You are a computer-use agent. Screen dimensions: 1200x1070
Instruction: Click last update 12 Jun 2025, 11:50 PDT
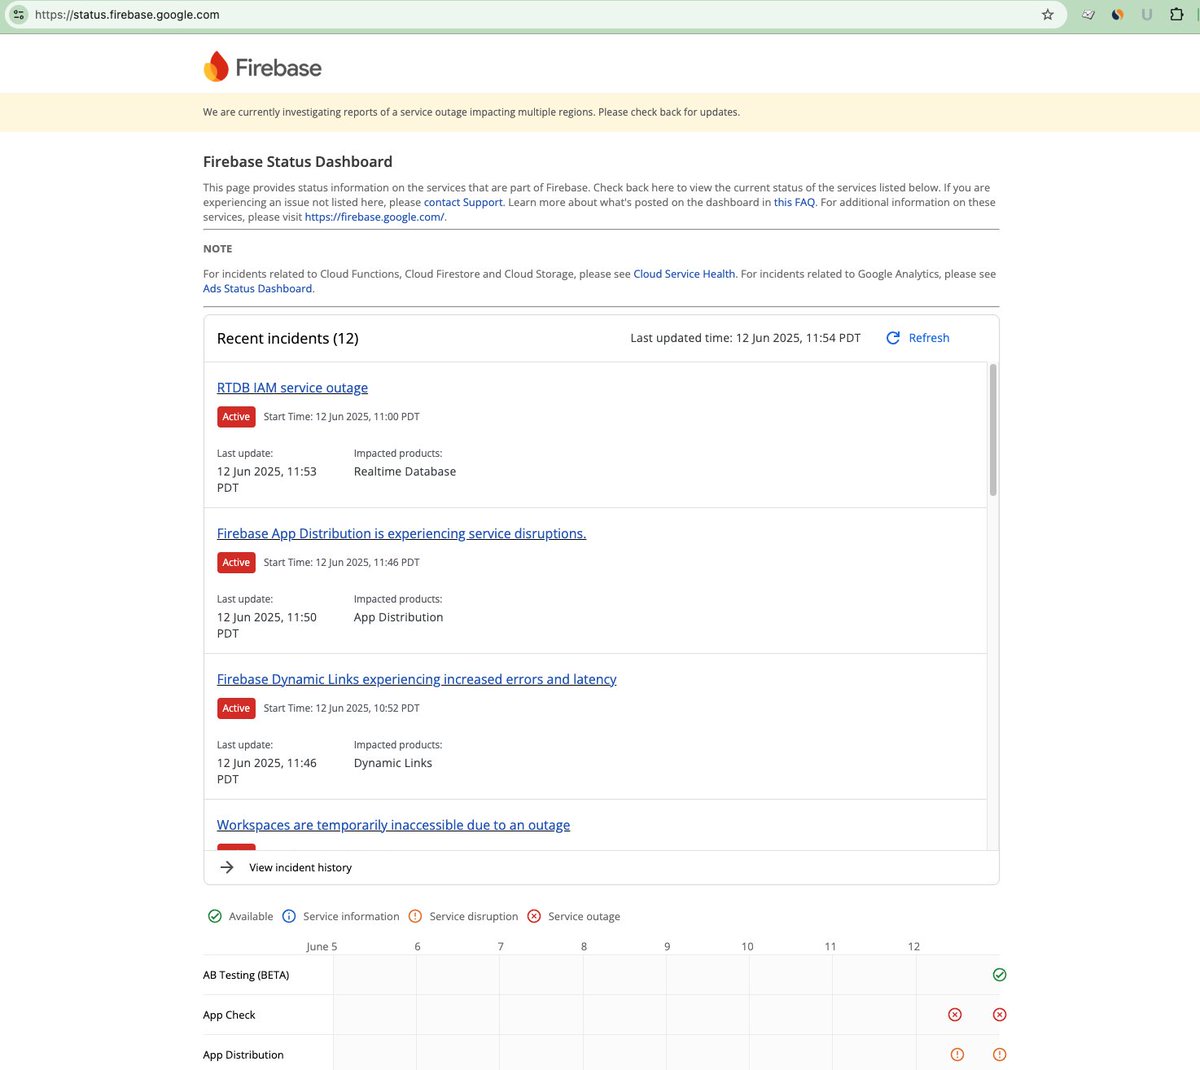(266, 626)
